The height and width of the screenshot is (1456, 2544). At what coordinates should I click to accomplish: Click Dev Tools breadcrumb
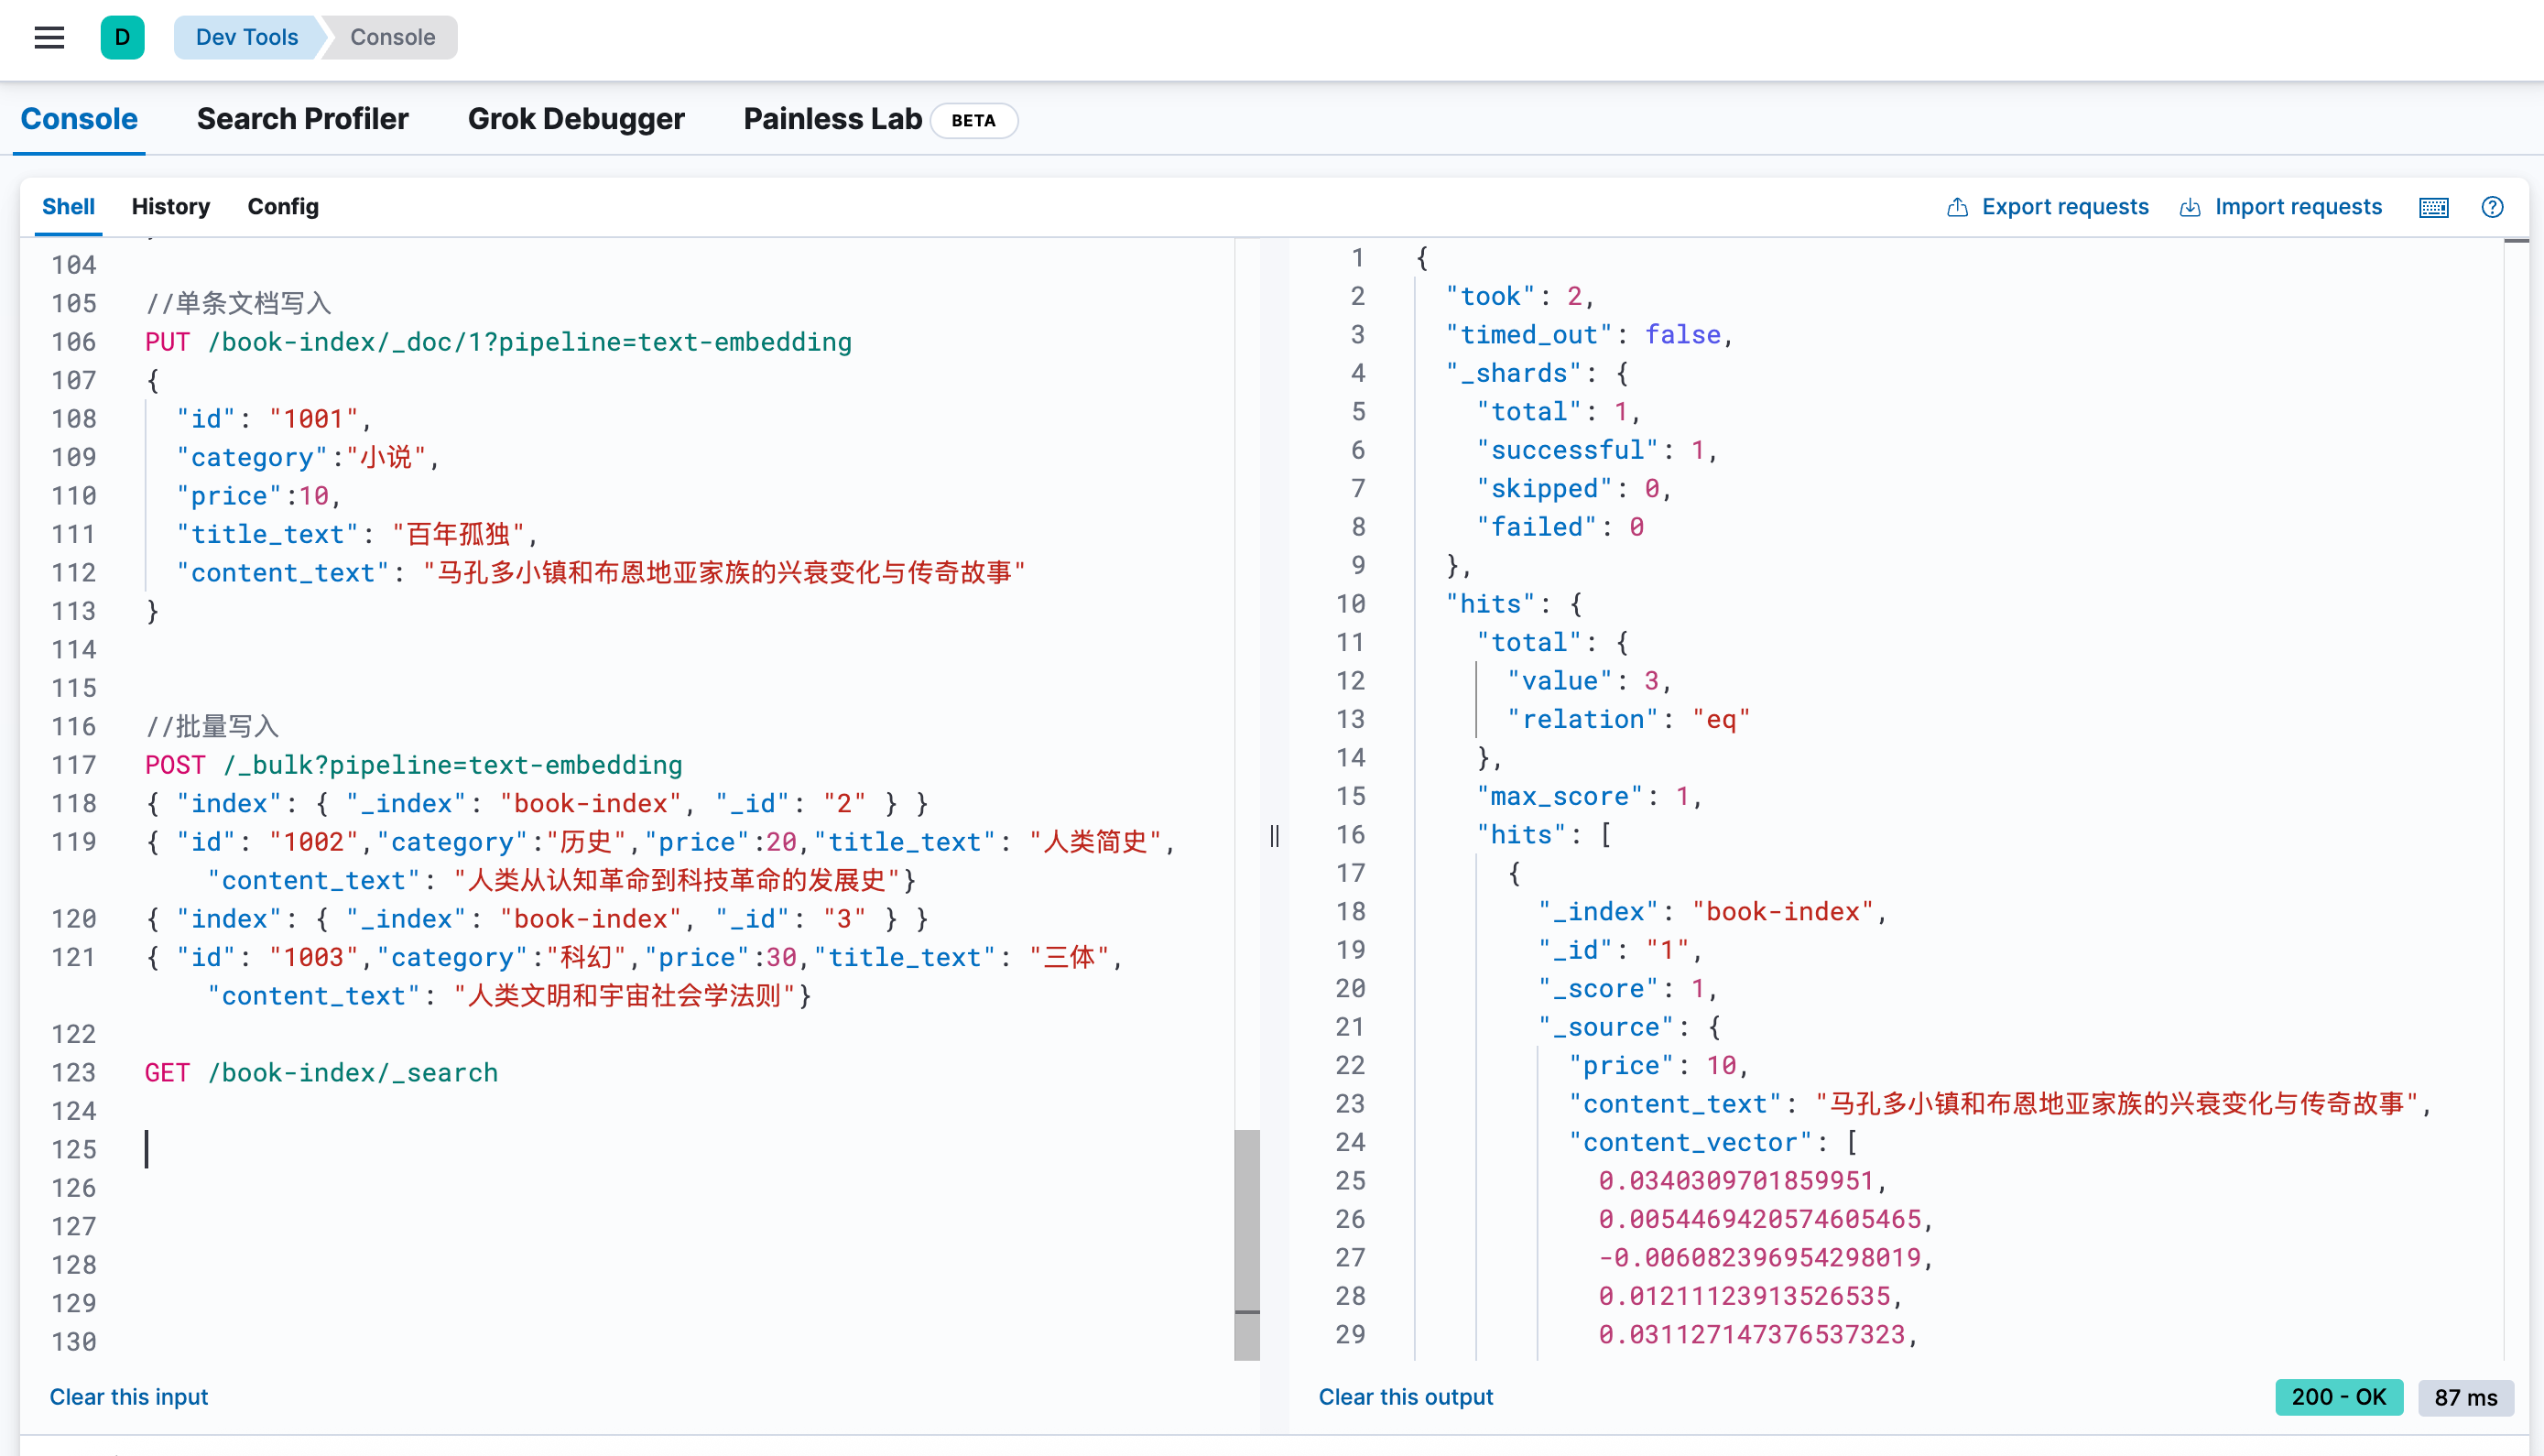[x=246, y=38]
